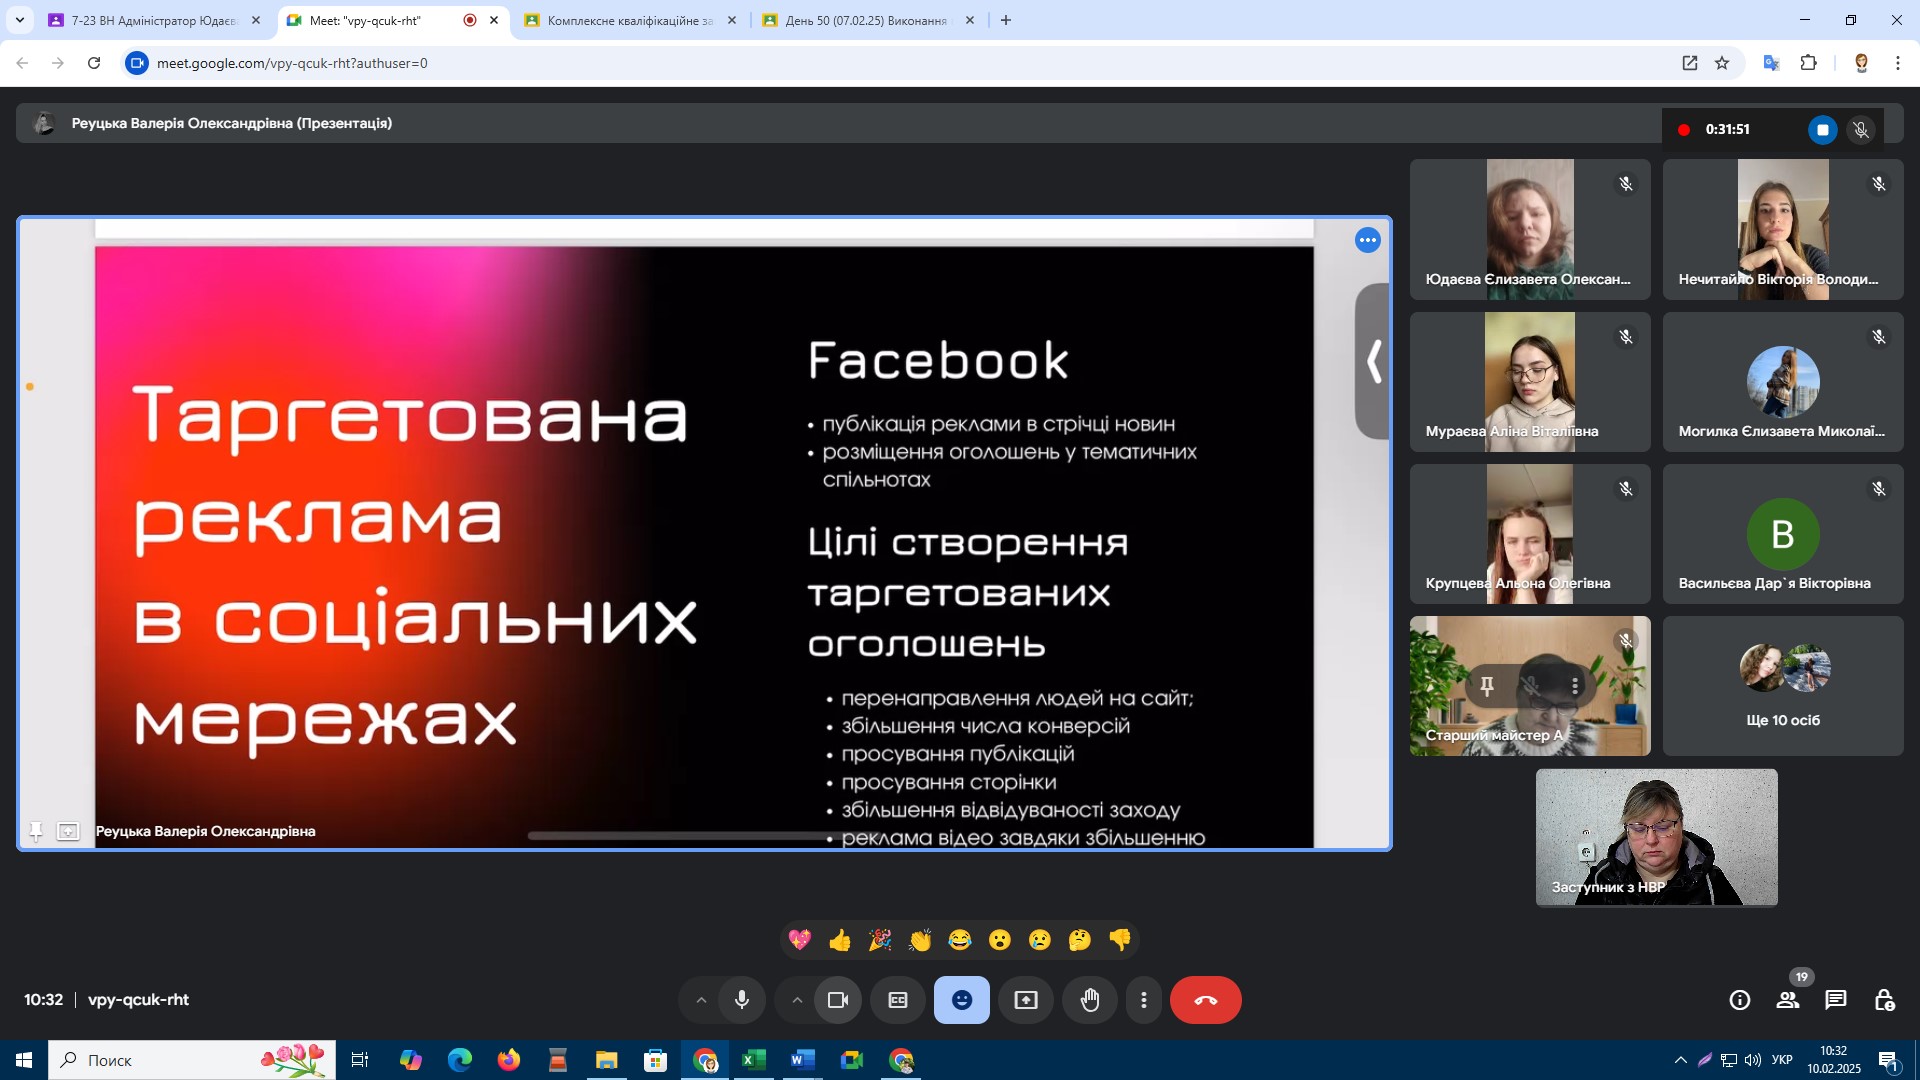1920x1080 pixels.
Task: Click the add-to-layout icon beside pin on presentation
Action: tap(68, 831)
